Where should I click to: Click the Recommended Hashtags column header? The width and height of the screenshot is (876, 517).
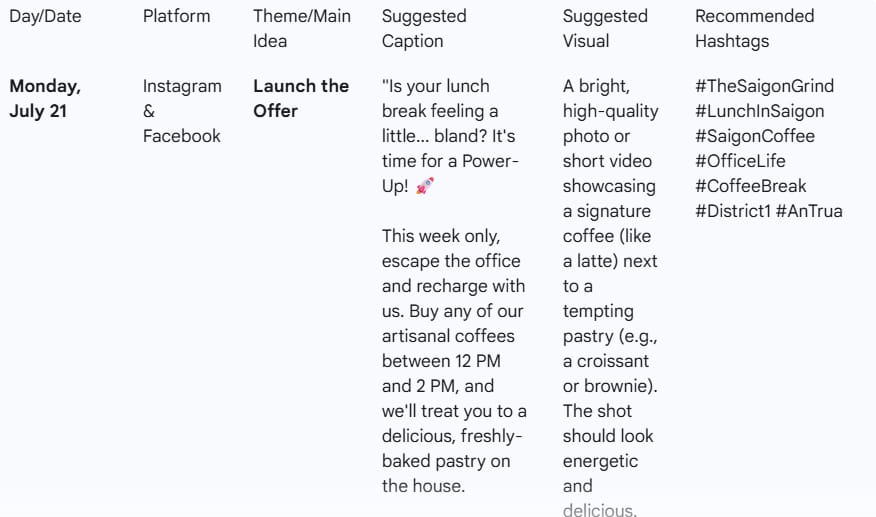pyautogui.click(x=754, y=29)
